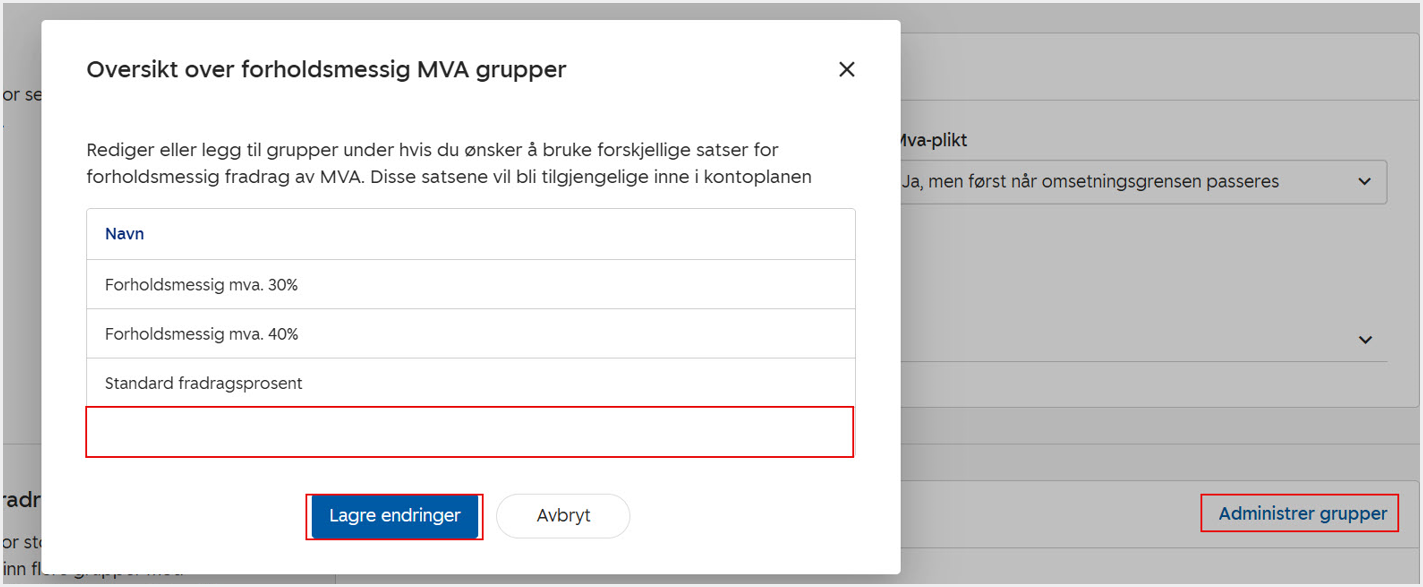The width and height of the screenshot is (1423, 587).
Task: Sort by the Navn column header
Action: 125,234
